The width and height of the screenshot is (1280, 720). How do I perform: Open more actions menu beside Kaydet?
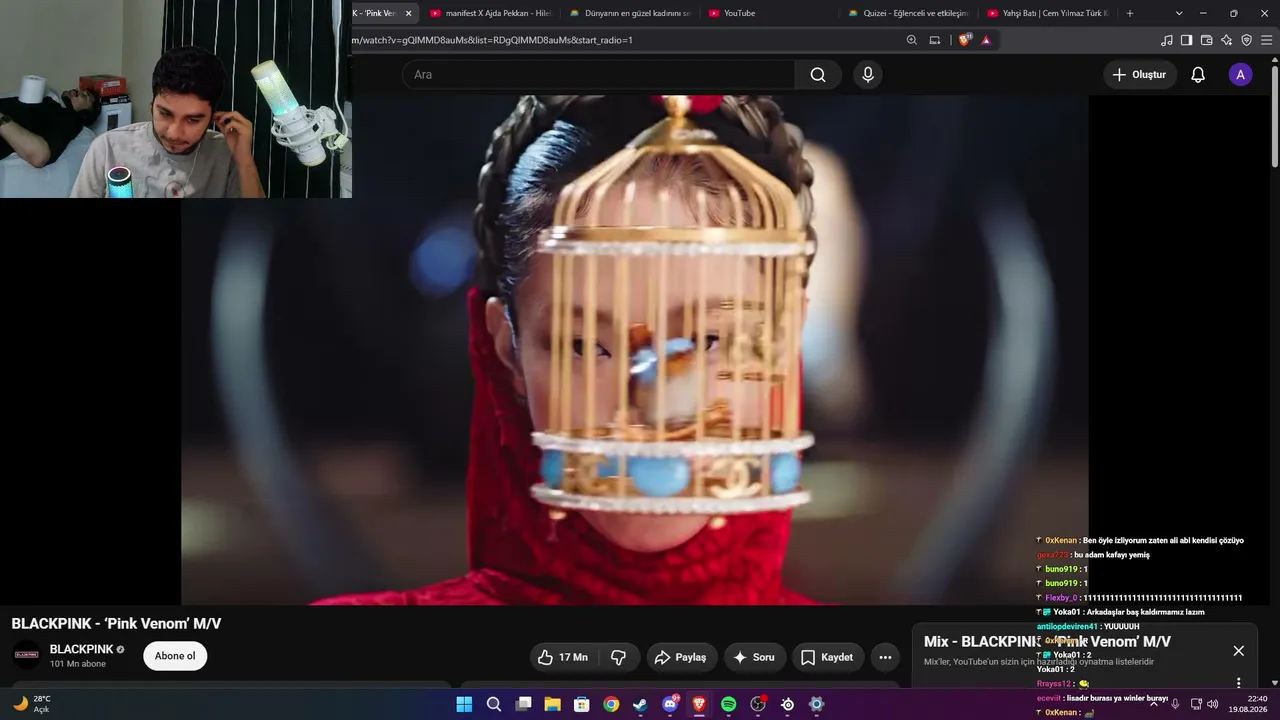click(x=885, y=657)
